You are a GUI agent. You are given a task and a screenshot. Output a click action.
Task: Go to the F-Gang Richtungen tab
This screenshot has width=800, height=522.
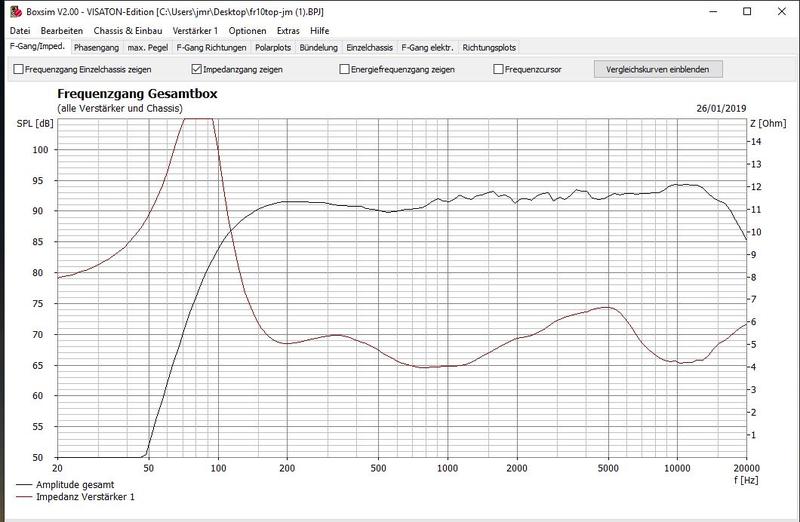pyautogui.click(x=212, y=47)
